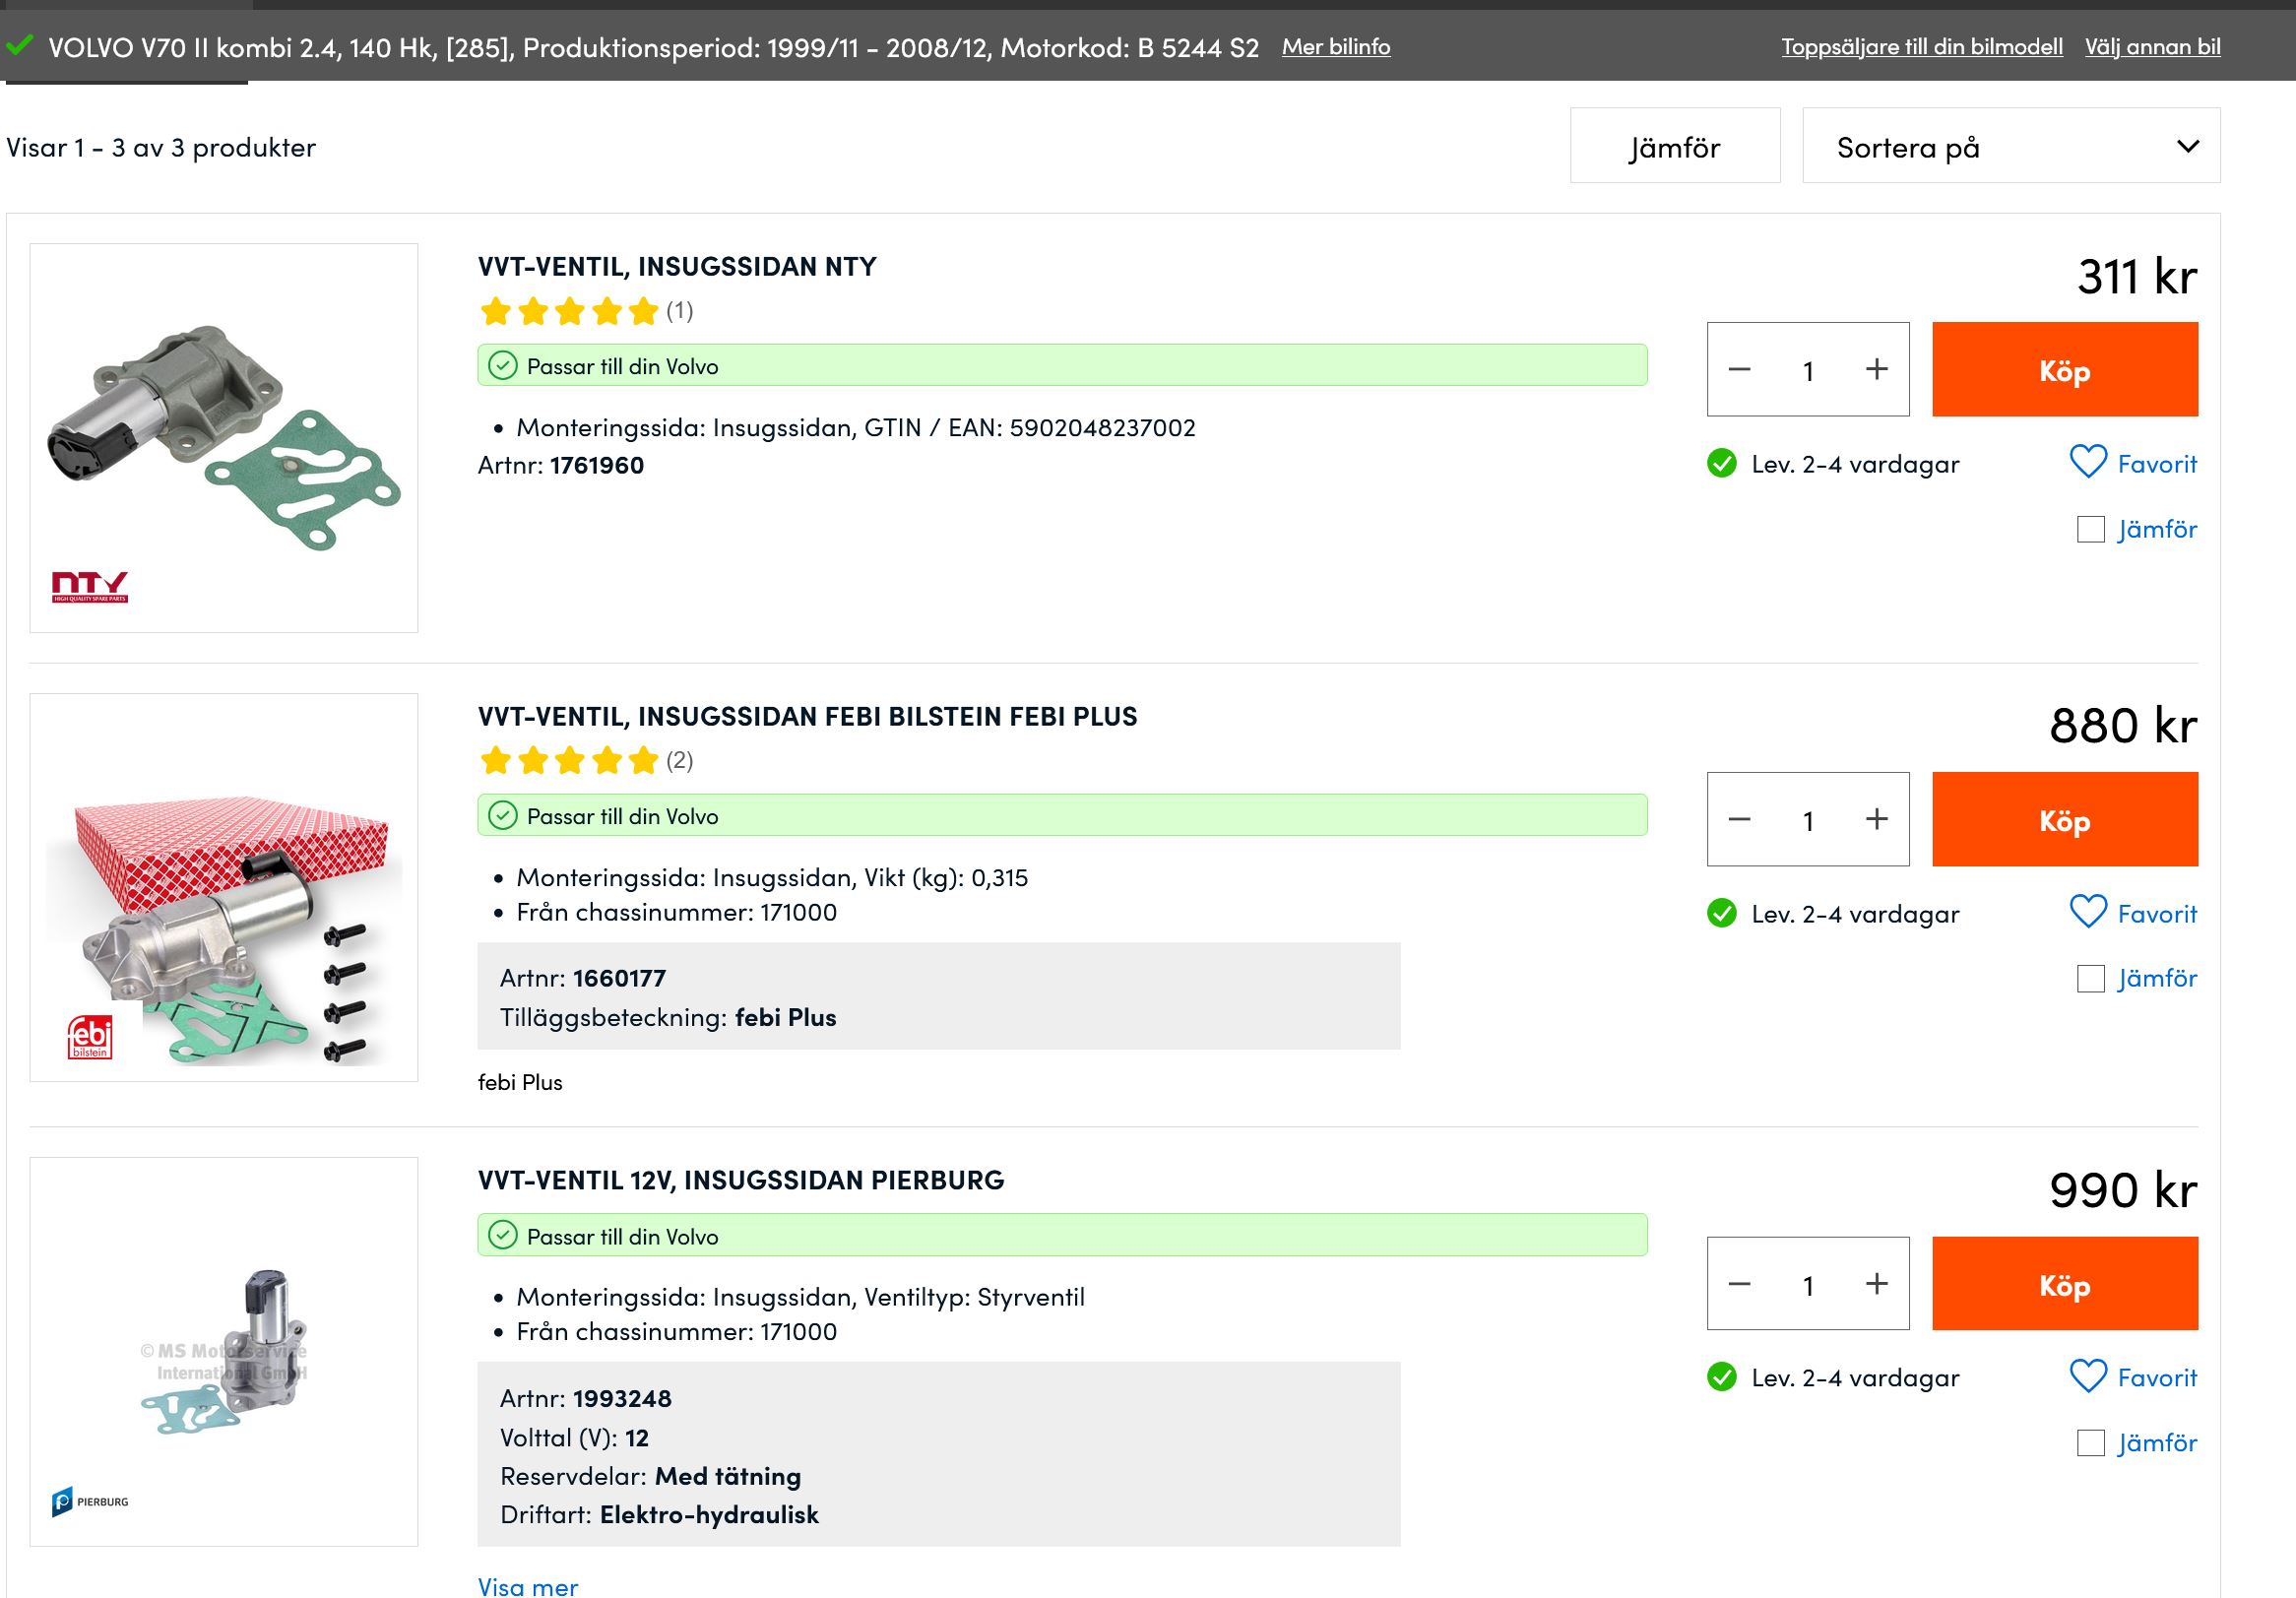This screenshot has width=2296, height=1598.
Task: Decrease quantity of the NTY valve
Action: (1739, 369)
